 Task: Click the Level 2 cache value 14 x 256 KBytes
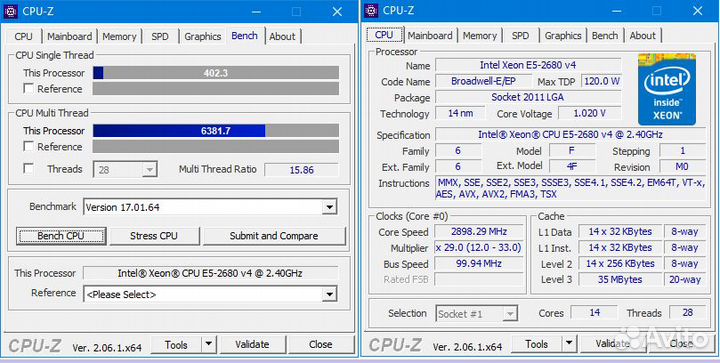pyautogui.click(x=619, y=263)
